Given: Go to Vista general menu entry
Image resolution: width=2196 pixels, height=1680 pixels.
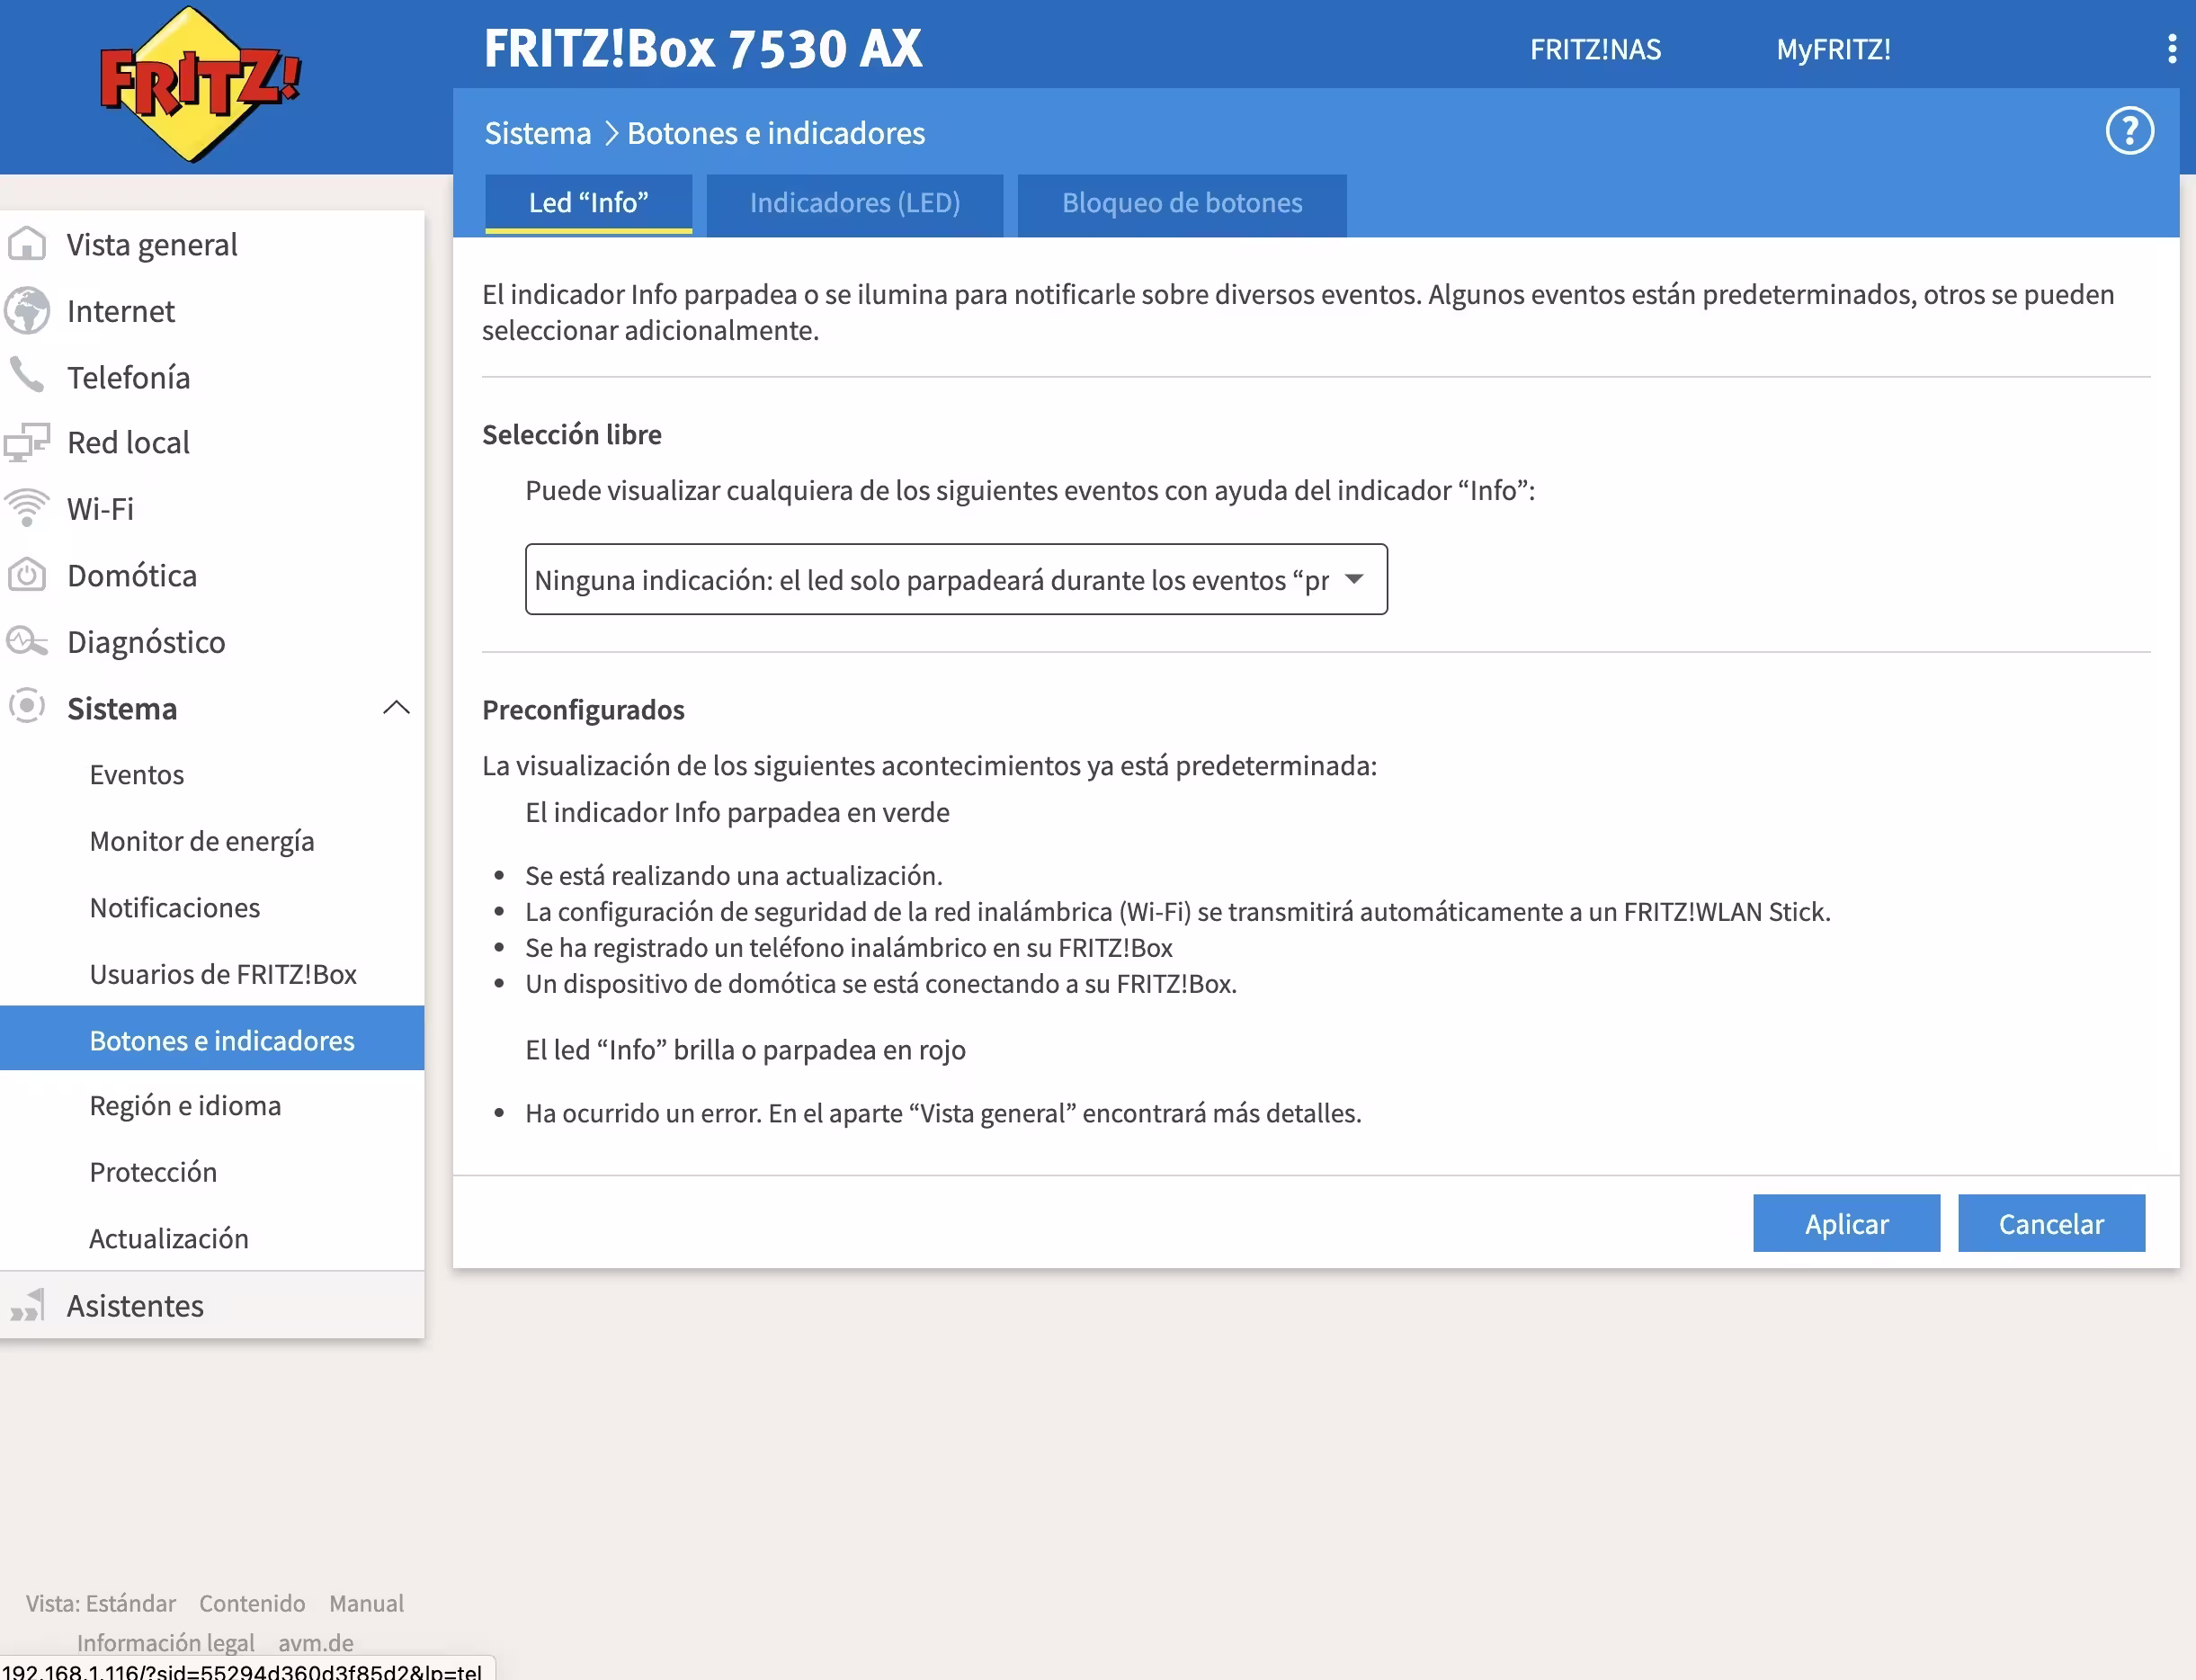Looking at the screenshot, I should click(x=152, y=244).
